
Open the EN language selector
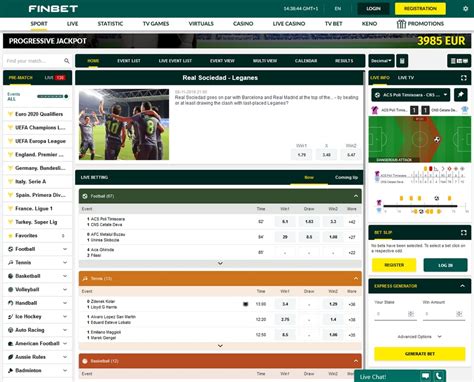click(338, 9)
